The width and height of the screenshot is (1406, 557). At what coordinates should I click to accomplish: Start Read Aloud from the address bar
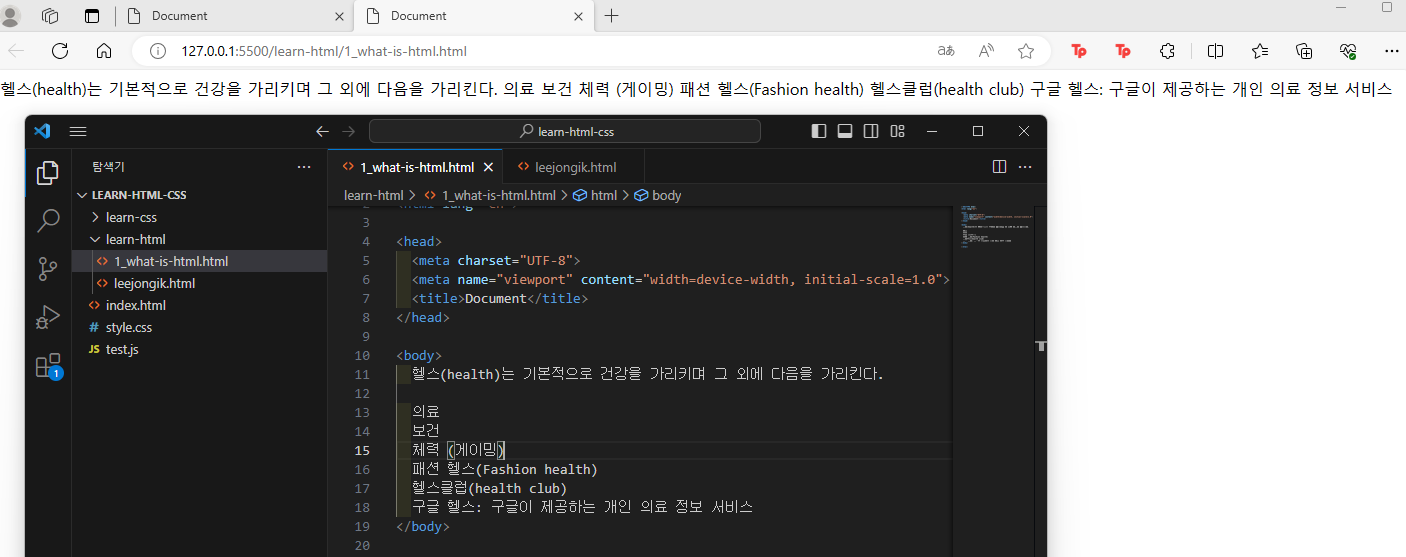[986, 51]
